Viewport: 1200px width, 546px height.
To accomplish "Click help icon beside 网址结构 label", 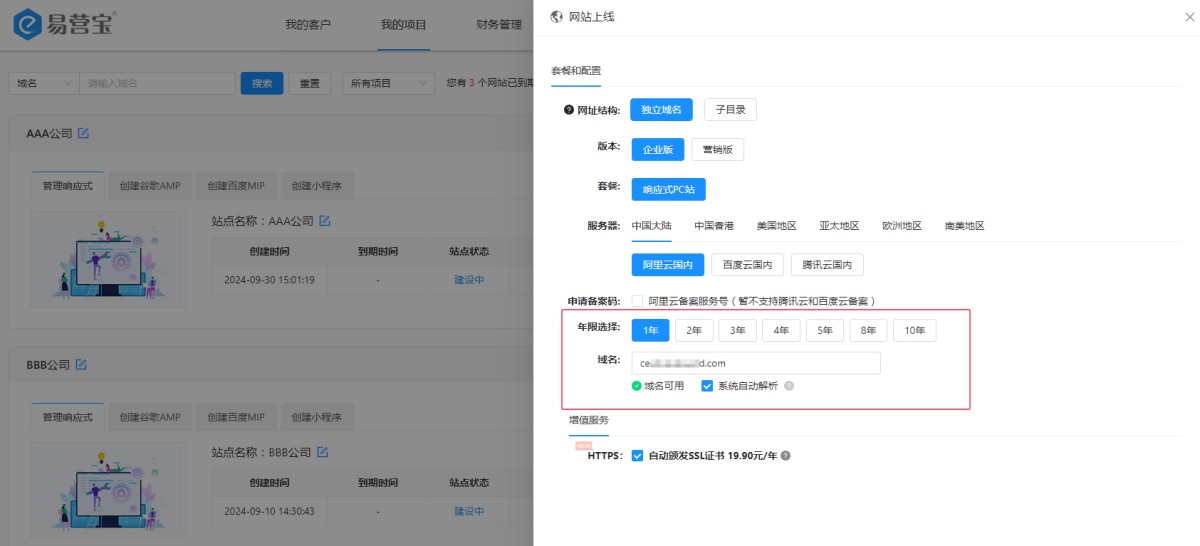I will 569,110.
